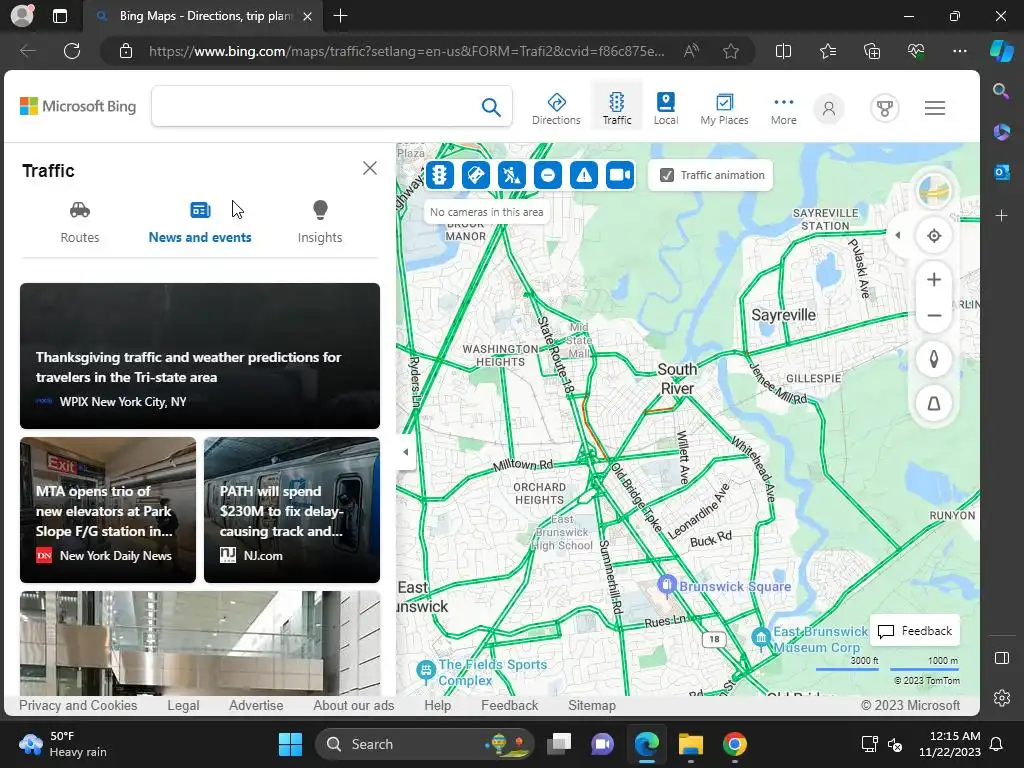Select the Traffic tool in header
The width and height of the screenshot is (1024, 768).
616,108
